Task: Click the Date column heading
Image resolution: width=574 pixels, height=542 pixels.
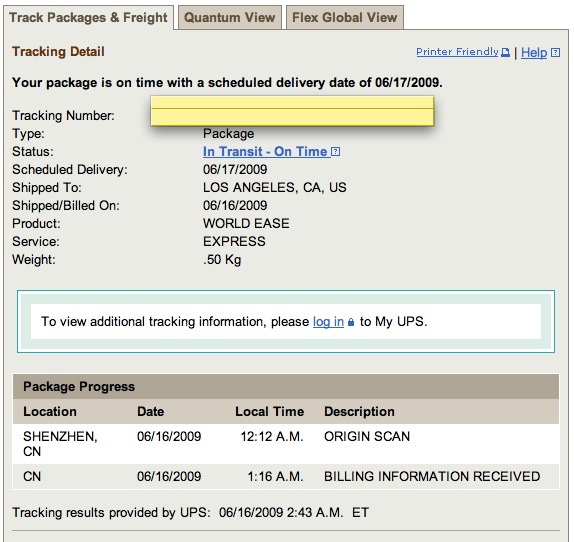Action: click(x=150, y=411)
